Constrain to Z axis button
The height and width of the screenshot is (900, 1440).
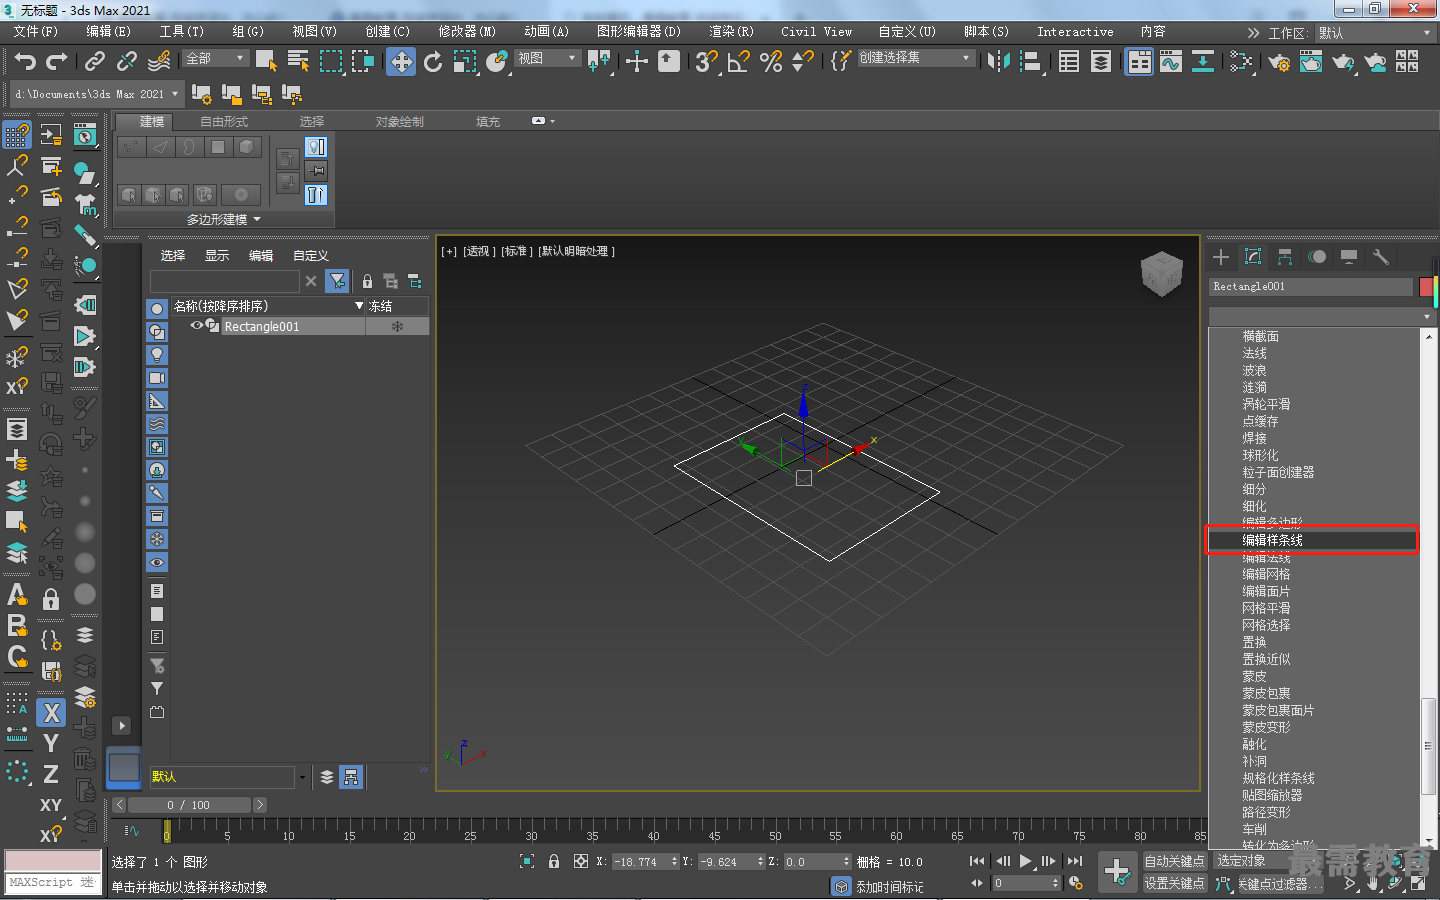click(x=51, y=775)
